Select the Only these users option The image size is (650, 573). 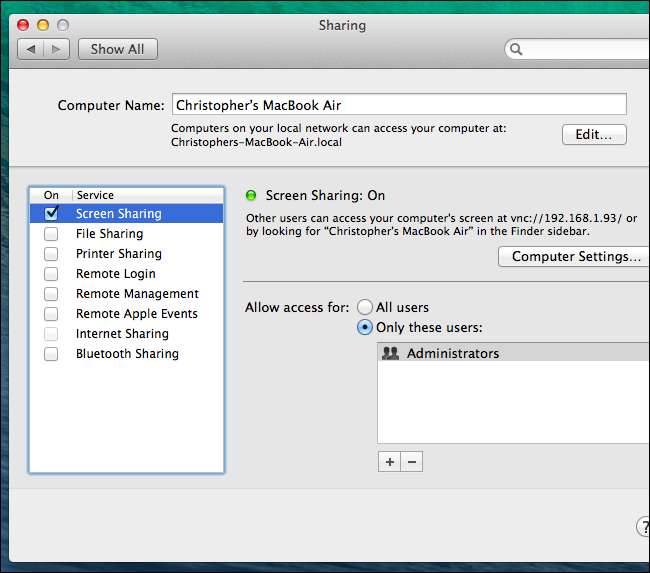365,328
